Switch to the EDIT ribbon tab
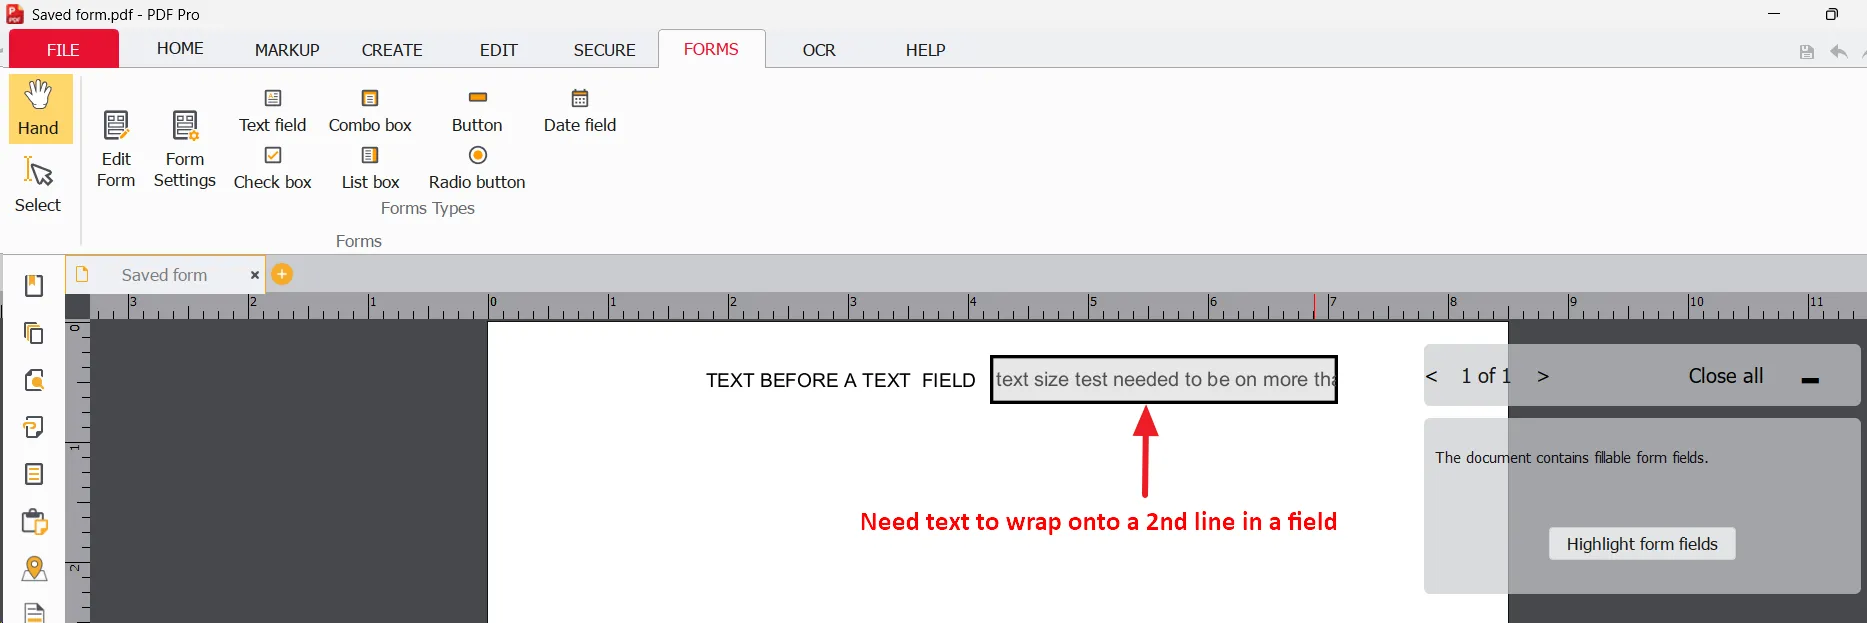The image size is (1867, 623). pyautogui.click(x=498, y=49)
